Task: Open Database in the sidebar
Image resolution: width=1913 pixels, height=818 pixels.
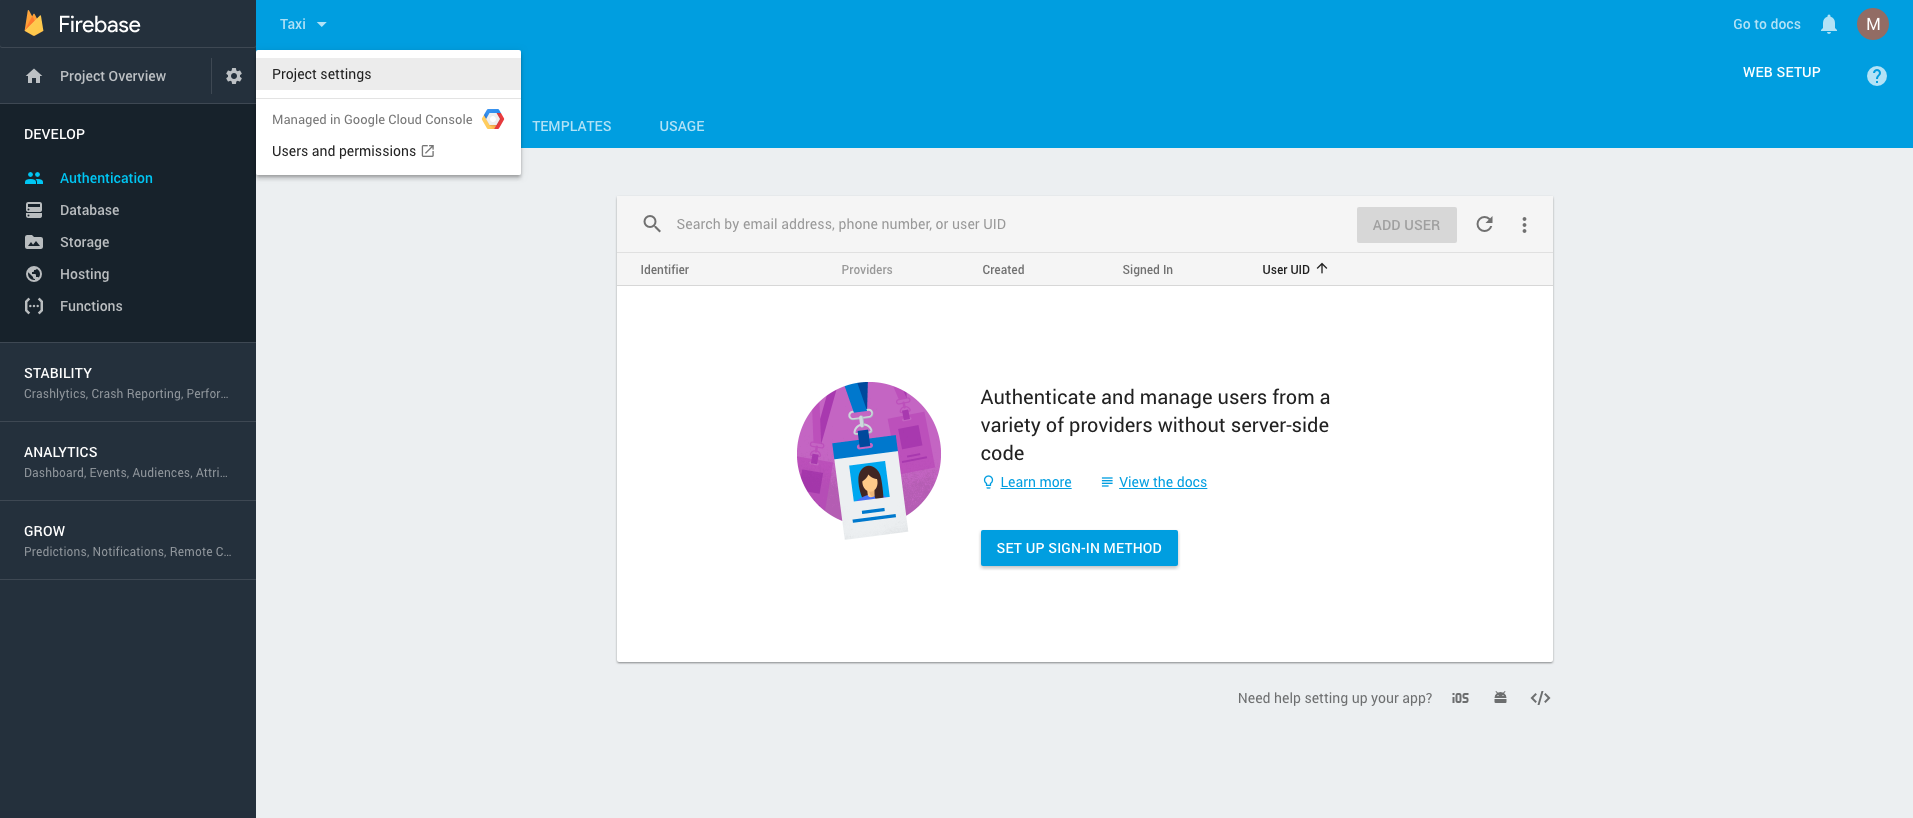Action: point(89,210)
